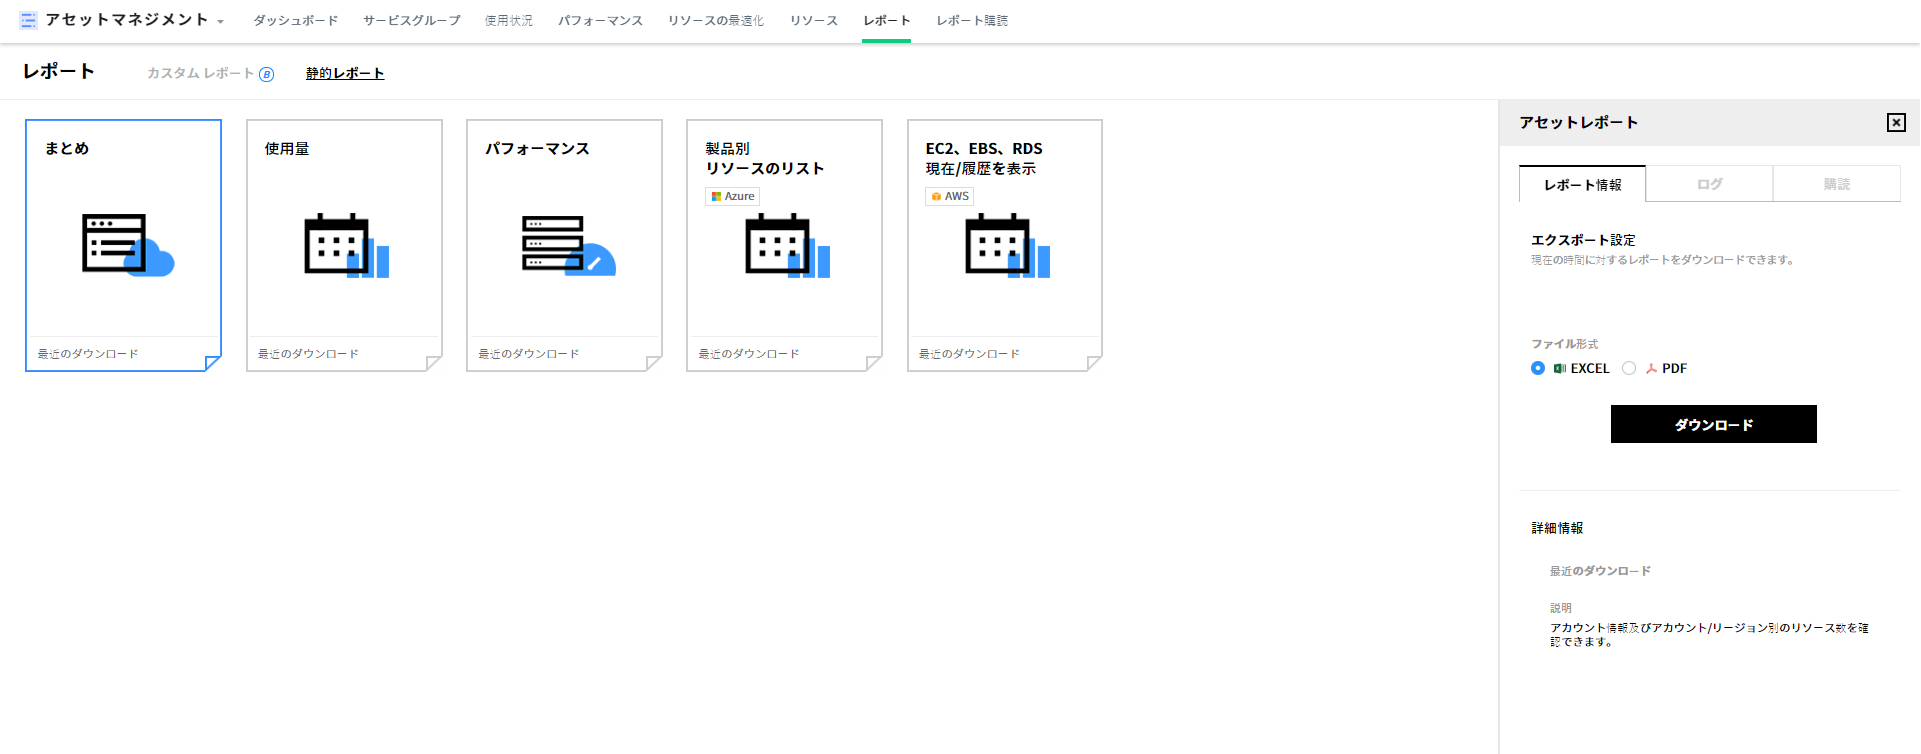Viewport: 1921px width, 754px height.
Task: Click the beta icon beside カスタム レポート
Action: click(267, 74)
